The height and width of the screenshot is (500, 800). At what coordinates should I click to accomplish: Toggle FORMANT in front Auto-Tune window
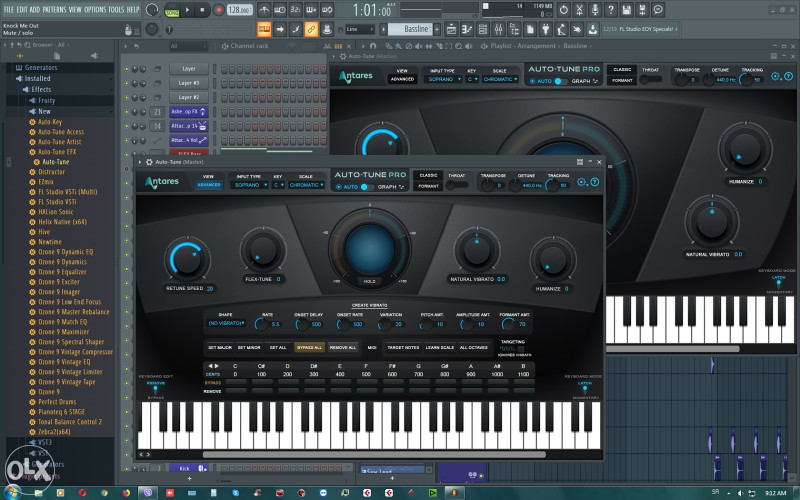428,186
